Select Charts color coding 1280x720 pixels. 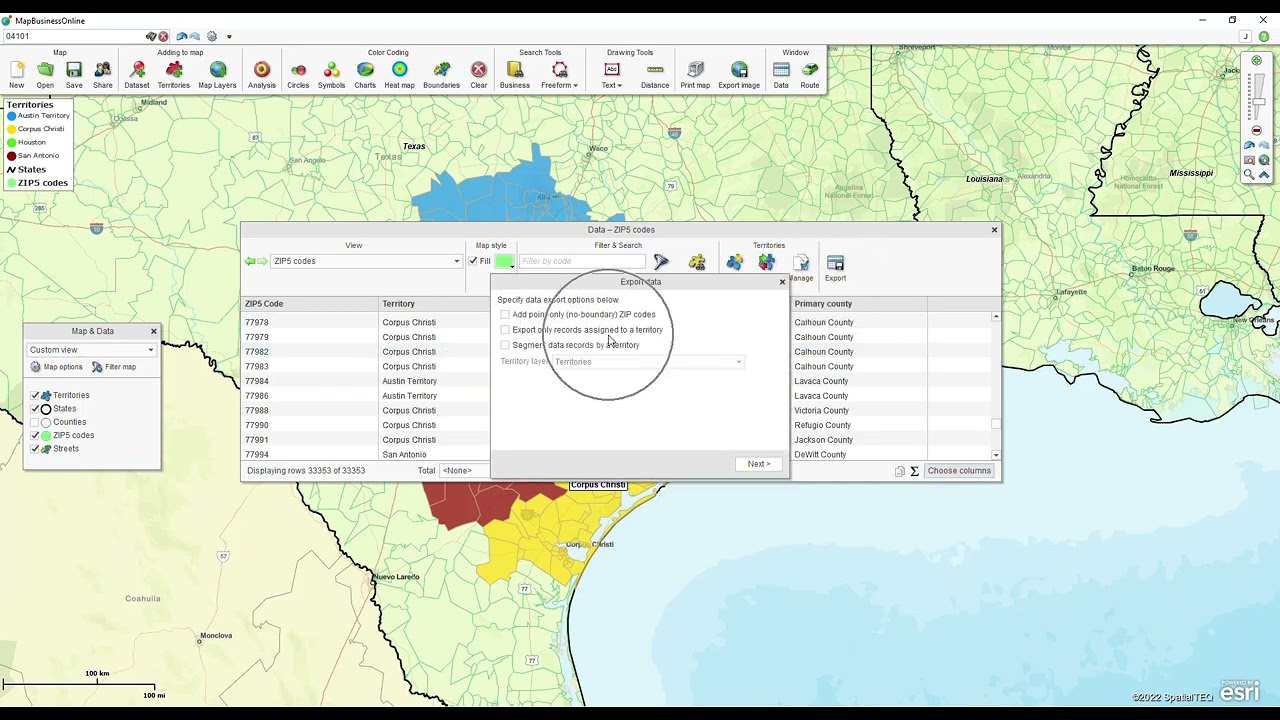(x=365, y=74)
